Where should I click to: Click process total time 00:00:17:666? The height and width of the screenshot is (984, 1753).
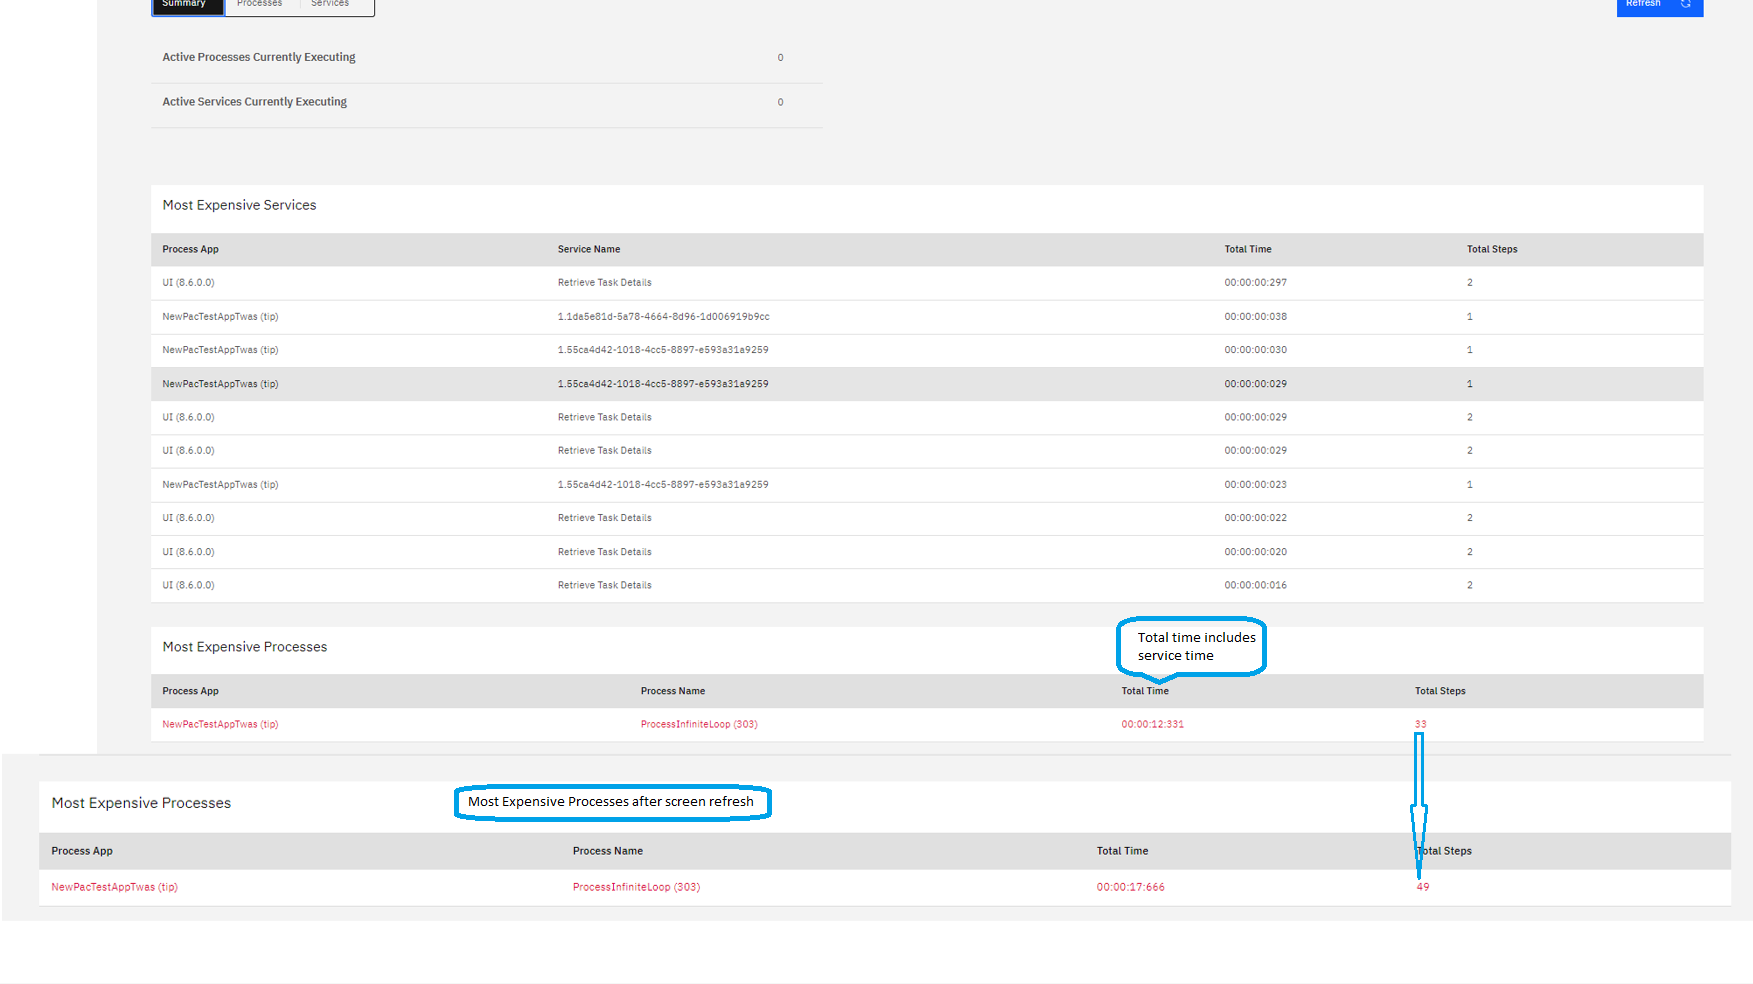(x=1131, y=888)
